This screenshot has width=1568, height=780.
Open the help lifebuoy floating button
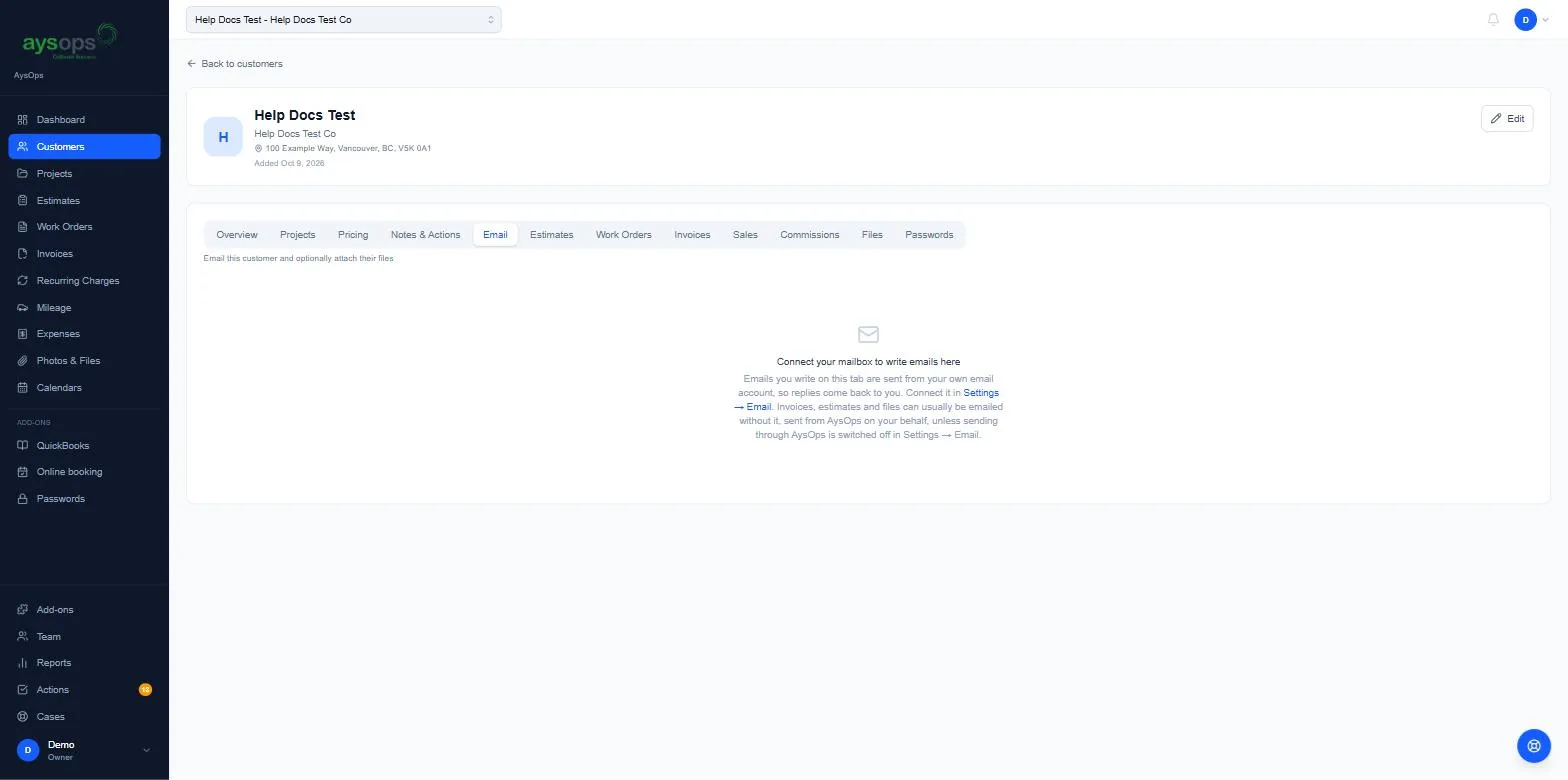(1534, 746)
